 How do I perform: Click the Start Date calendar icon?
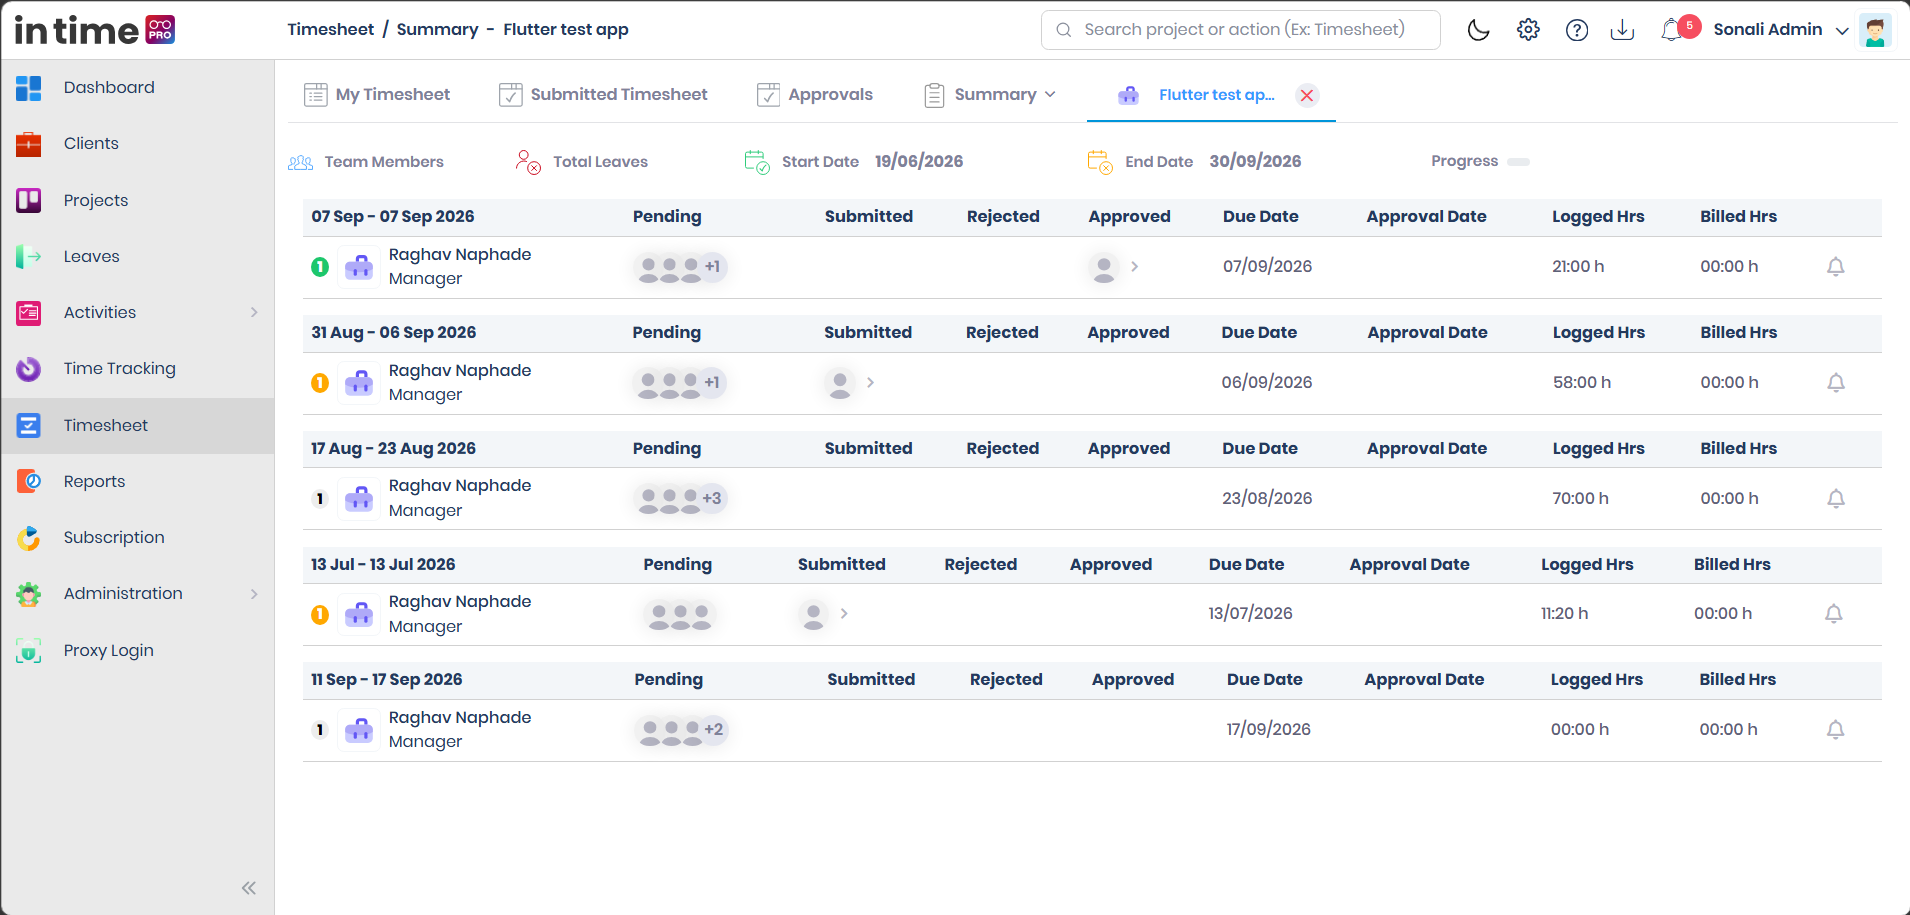[757, 162]
